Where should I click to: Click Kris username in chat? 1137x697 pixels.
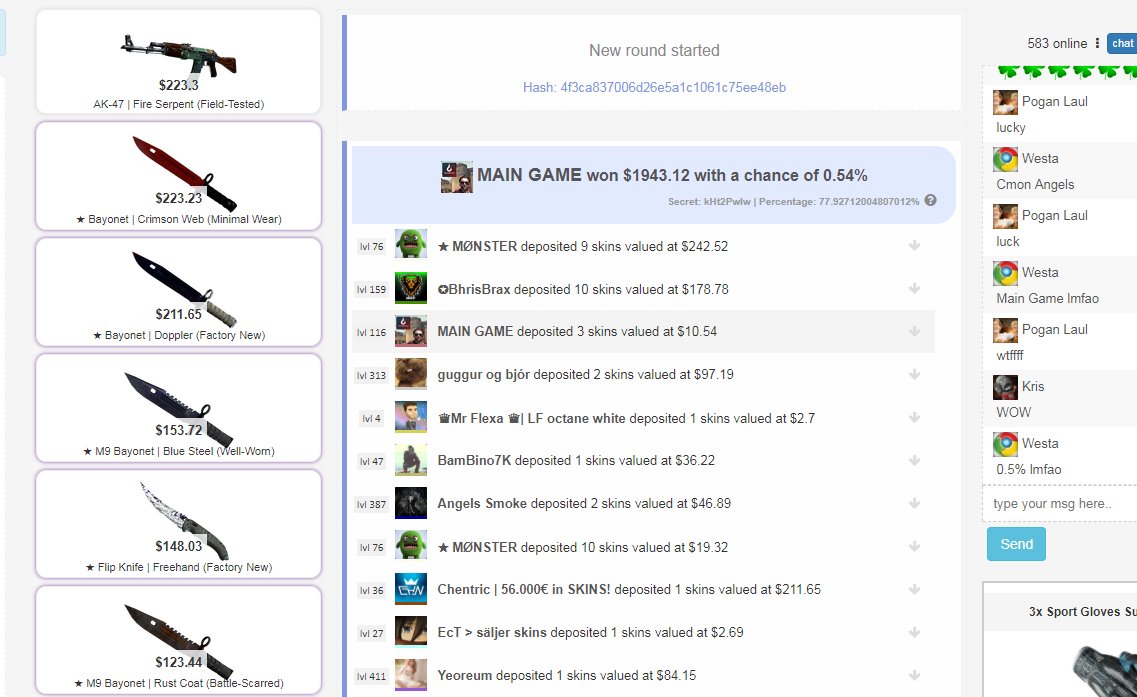(x=1033, y=387)
